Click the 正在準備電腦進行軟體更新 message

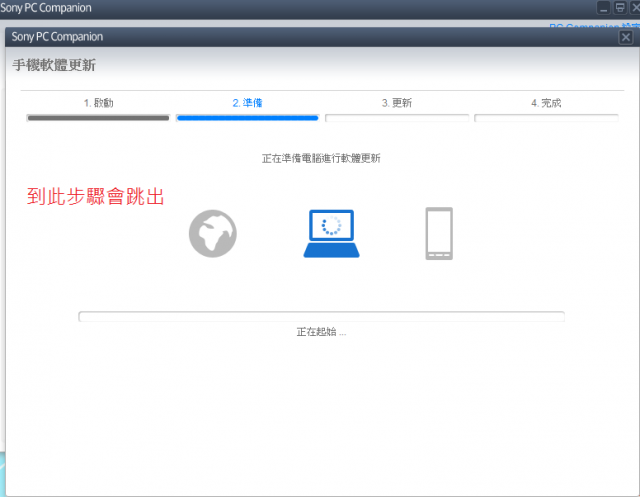pos(321,158)
